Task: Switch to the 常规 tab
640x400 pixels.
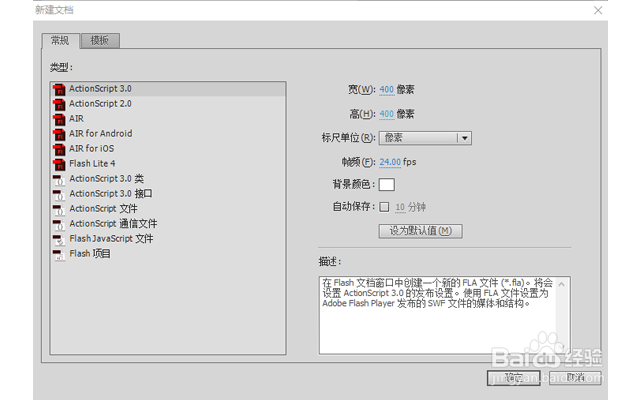Action: [x=60, y=40]
